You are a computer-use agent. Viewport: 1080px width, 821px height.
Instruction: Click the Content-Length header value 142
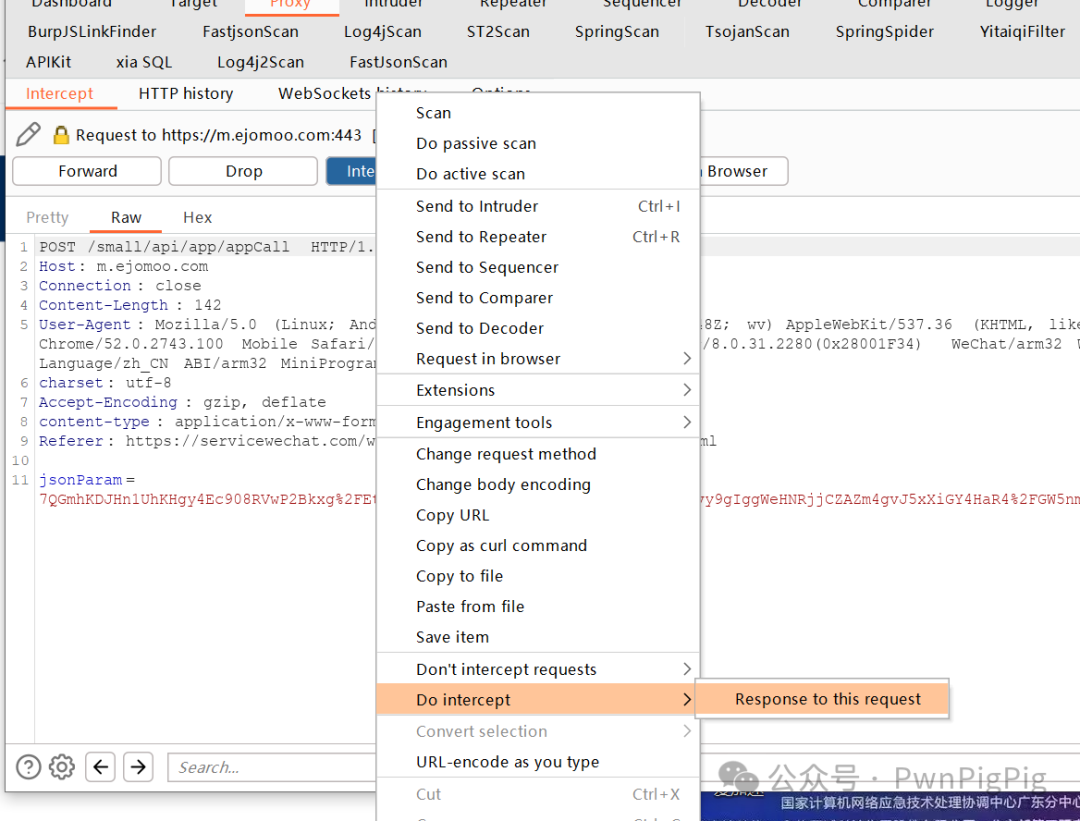(x=207, y=304)
